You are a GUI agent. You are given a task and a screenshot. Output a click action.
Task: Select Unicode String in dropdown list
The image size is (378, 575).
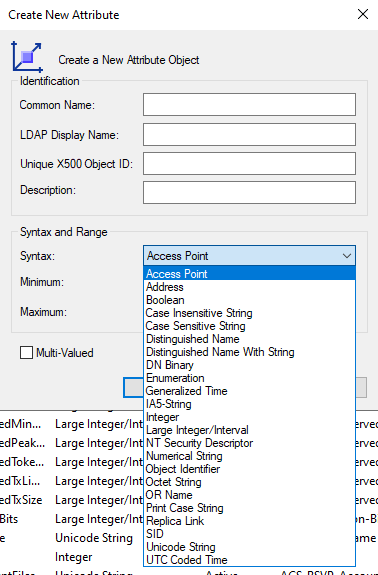249,547
